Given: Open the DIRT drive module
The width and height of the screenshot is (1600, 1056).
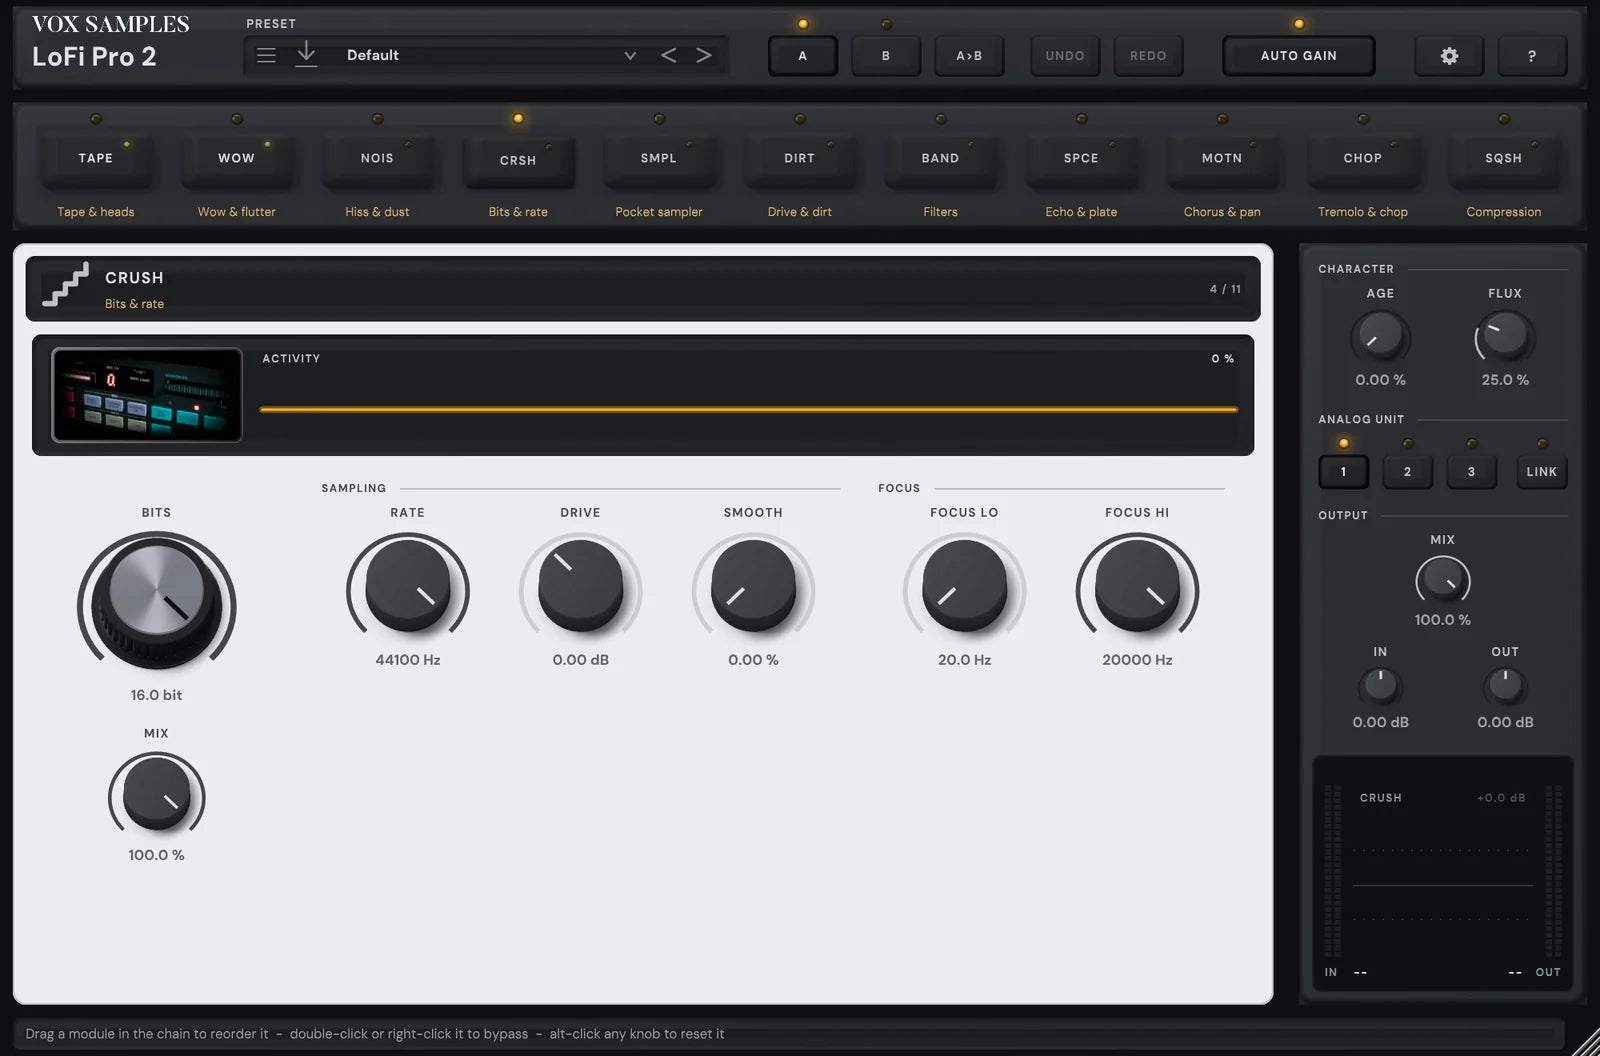Looking at the screenshot, I should click(x=800, y=158).
